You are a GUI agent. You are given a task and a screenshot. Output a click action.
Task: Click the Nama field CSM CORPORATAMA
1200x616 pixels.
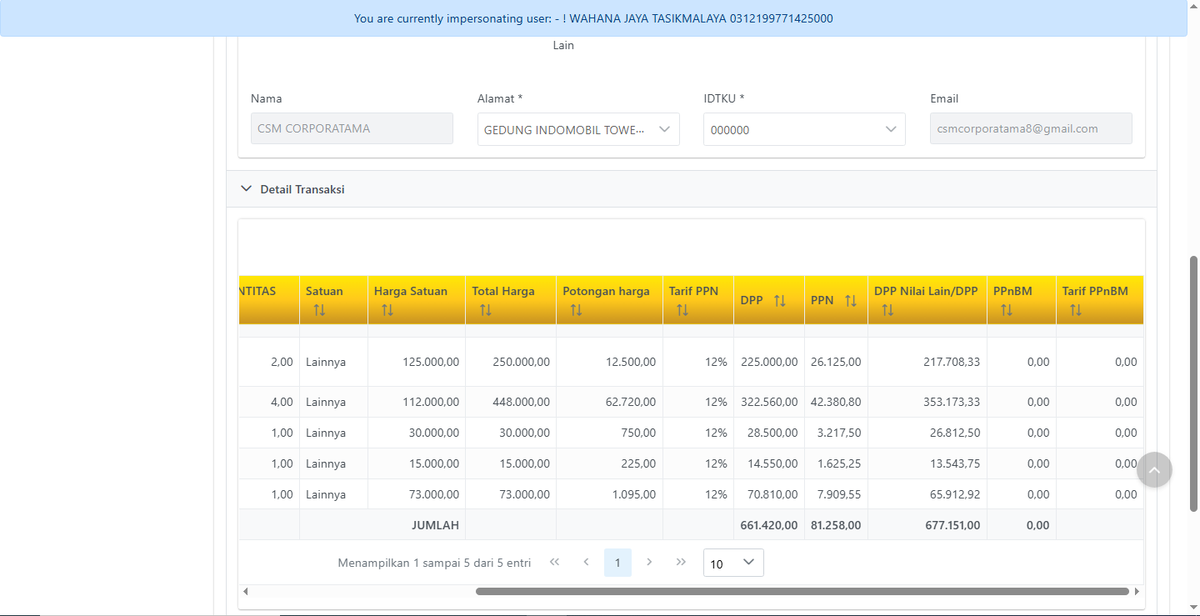352,129
